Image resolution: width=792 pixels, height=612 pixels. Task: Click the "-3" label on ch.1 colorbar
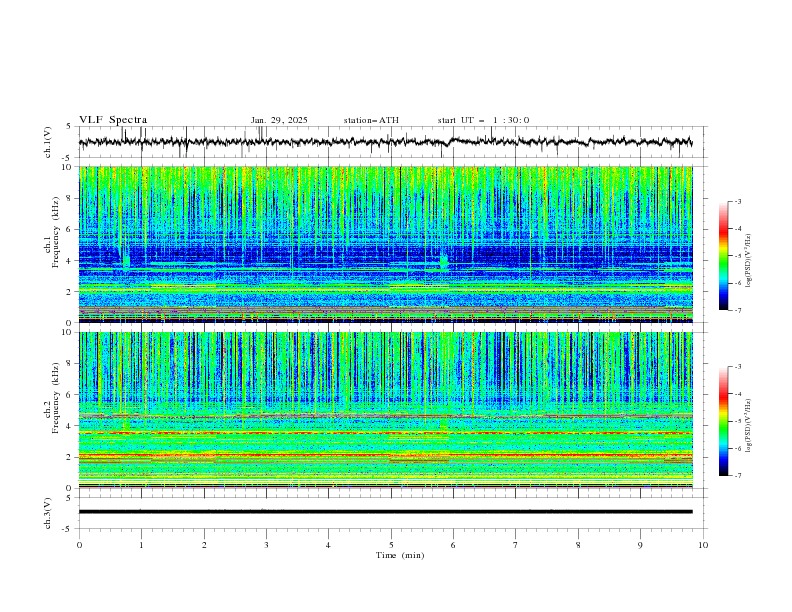(738, 202)
